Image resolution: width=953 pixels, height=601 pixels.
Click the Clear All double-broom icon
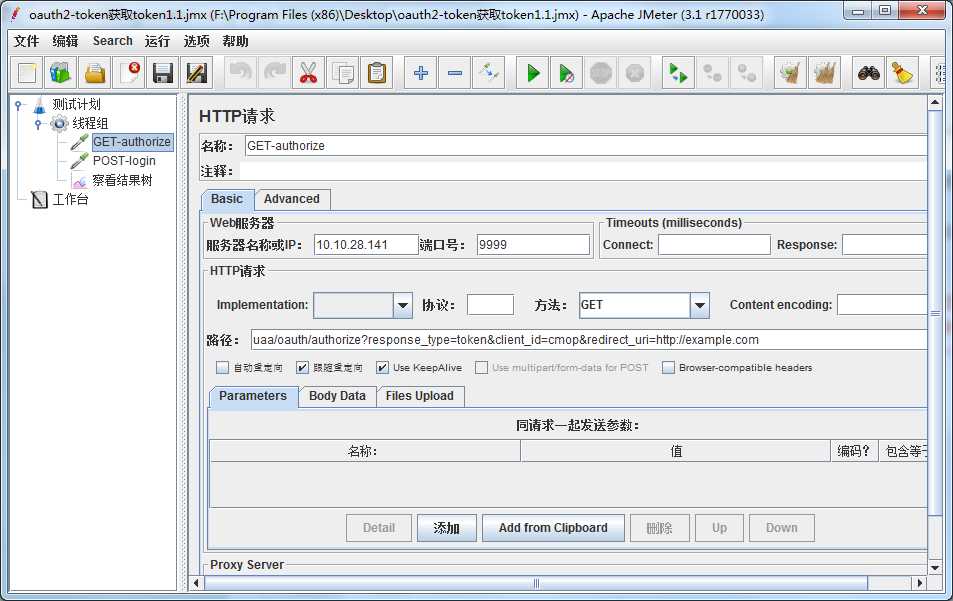(825, 73)
